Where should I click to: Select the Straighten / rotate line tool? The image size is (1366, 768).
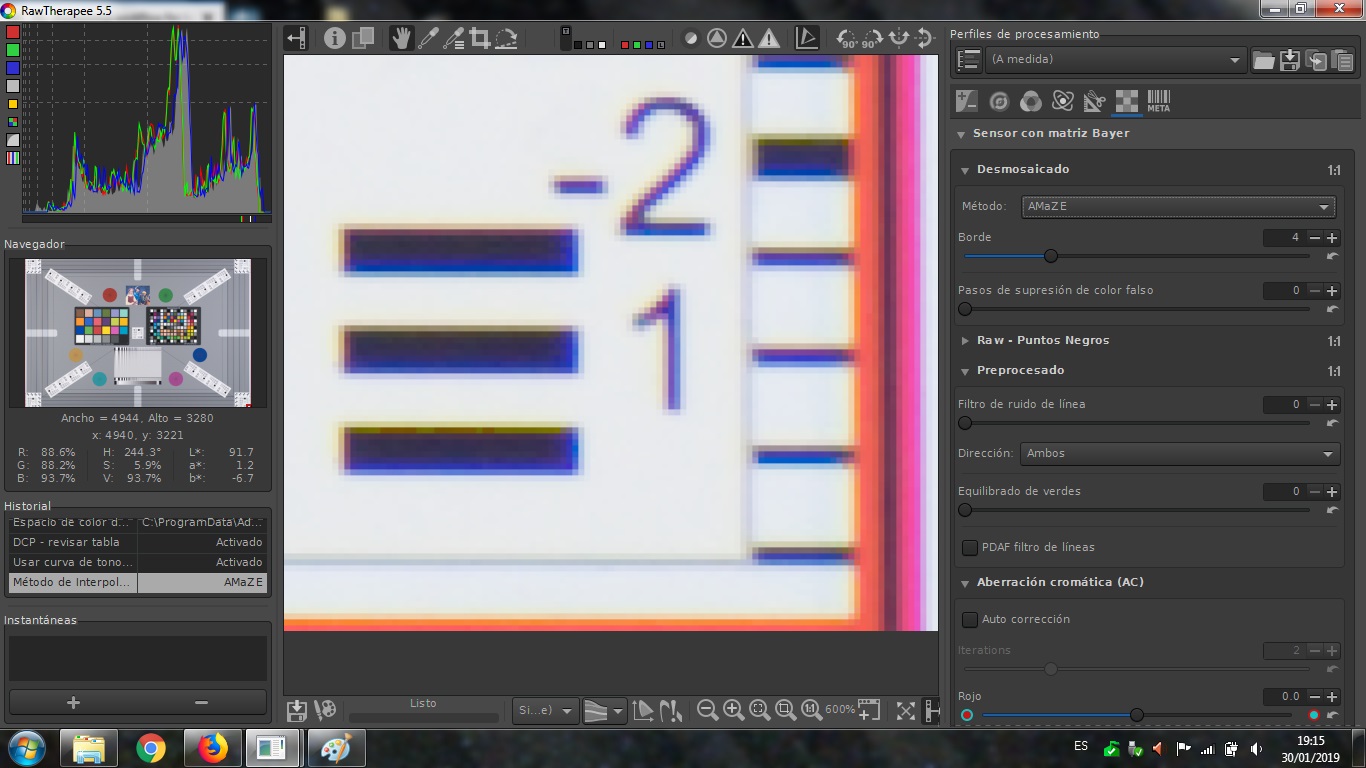[506, 38]
